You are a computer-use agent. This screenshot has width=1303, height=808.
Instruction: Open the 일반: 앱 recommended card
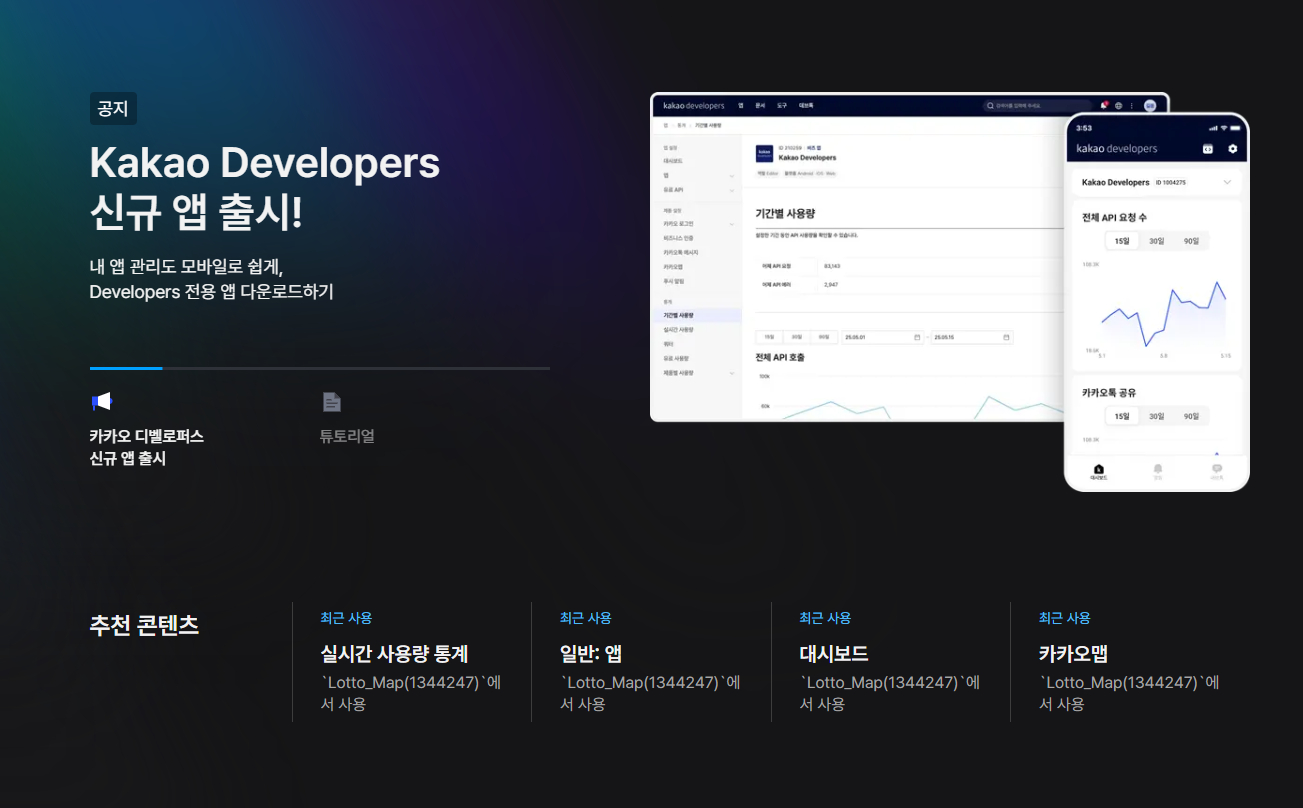651,661
